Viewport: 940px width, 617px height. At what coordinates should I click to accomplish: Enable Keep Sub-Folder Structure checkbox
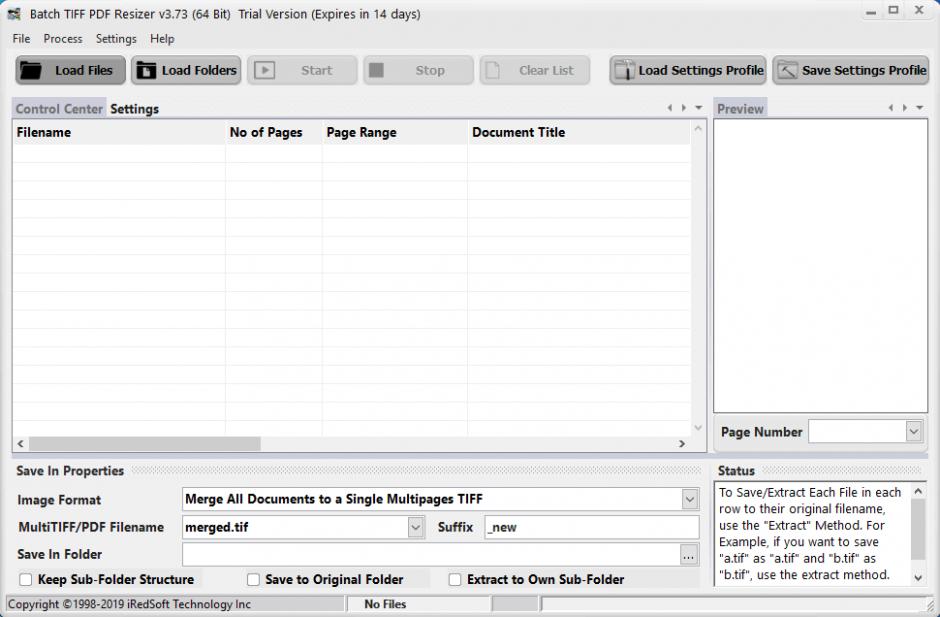(x=26, y=579)
